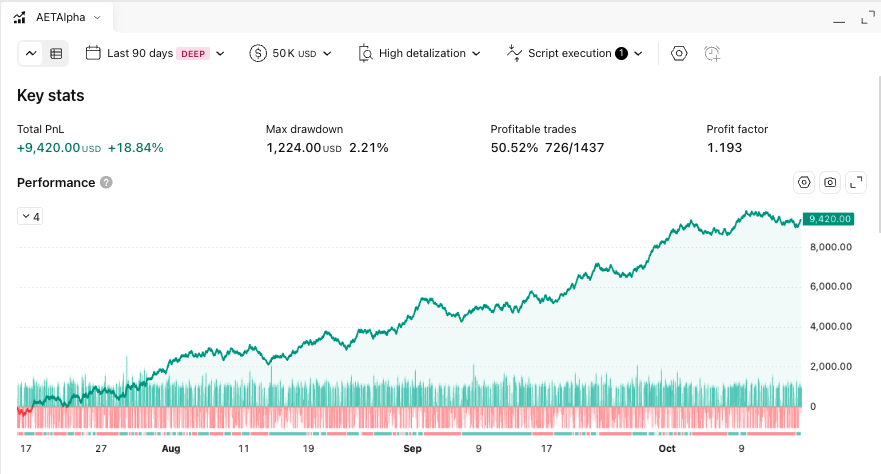Viewport: 881px width, 474px height.
Task: Minimize the strategy tester panel
Action: click(x=839, y=21)
